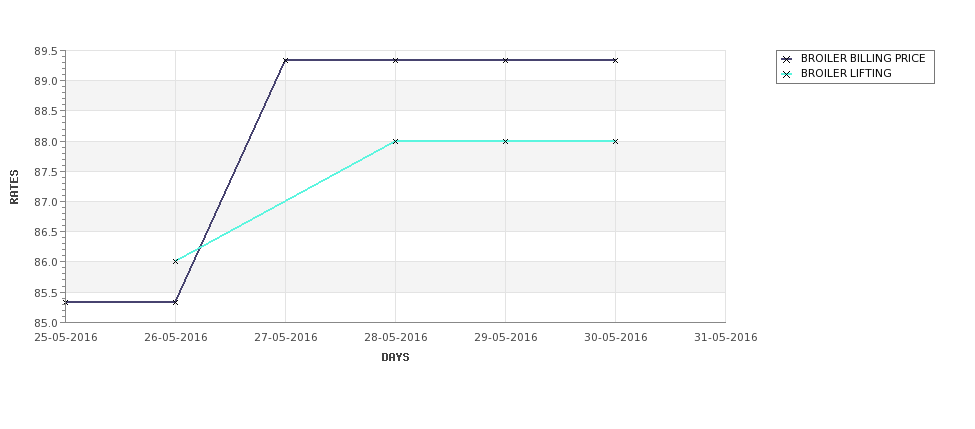Select the broiler lifting marker at 29-05-2016
Screen dimensions: 975x429
pyautogui.click(x=506, y=141)
